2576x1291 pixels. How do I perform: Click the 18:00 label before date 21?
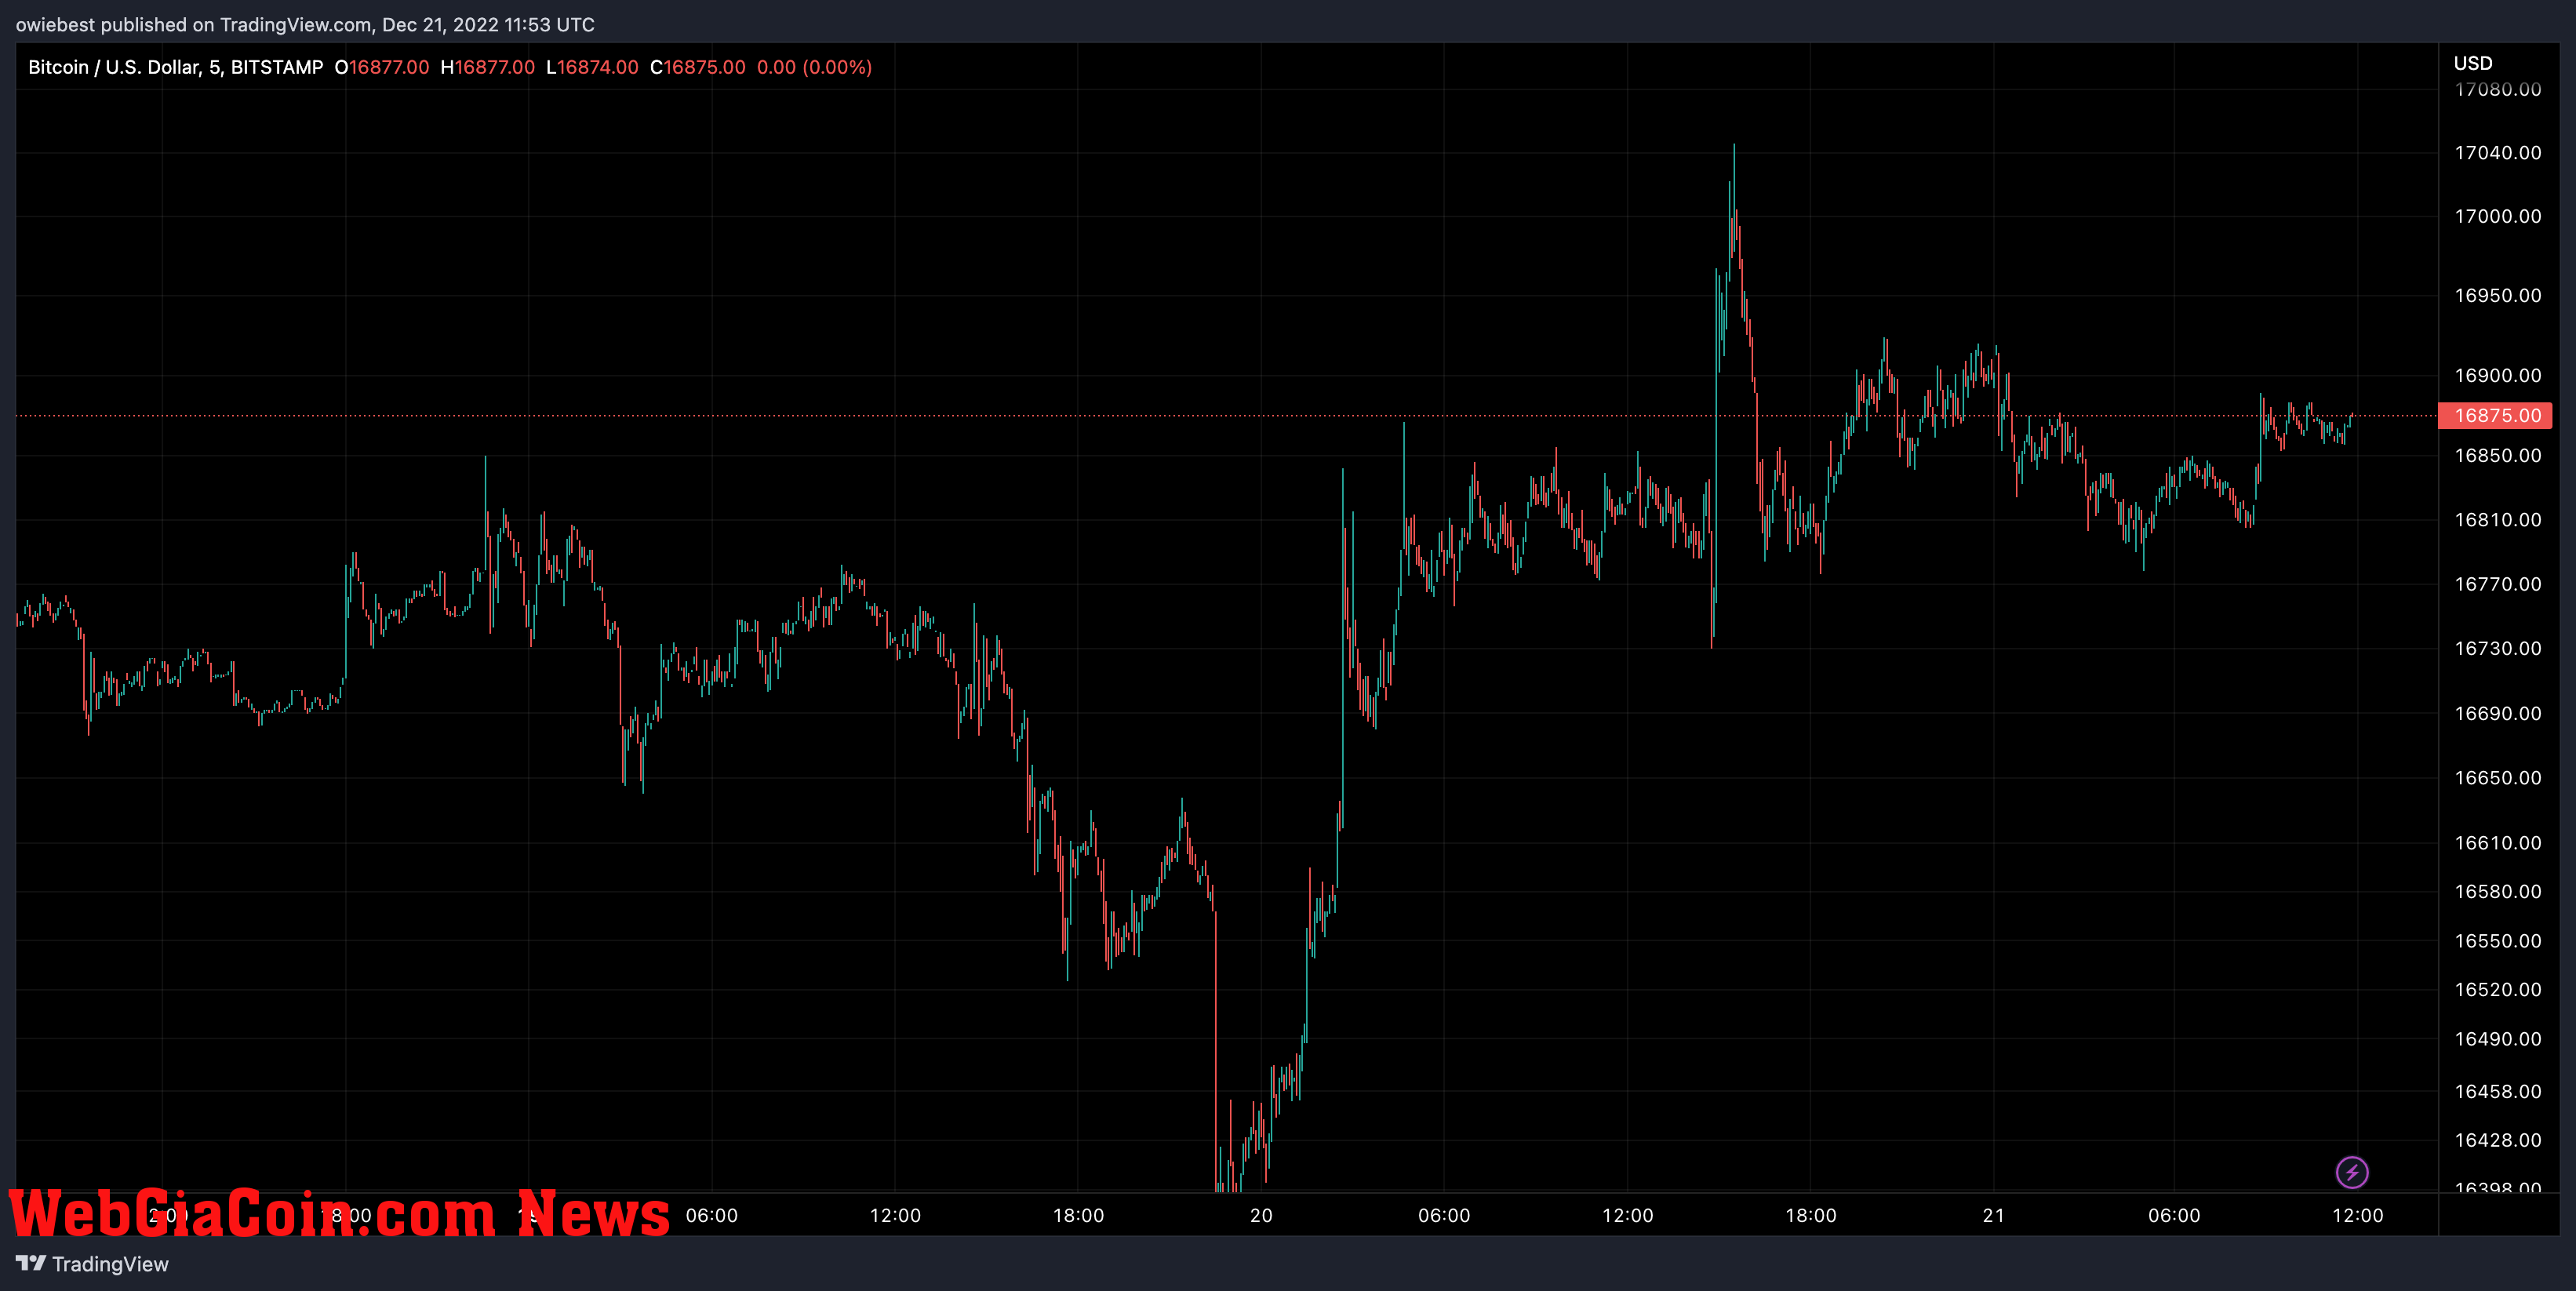1810,1216
